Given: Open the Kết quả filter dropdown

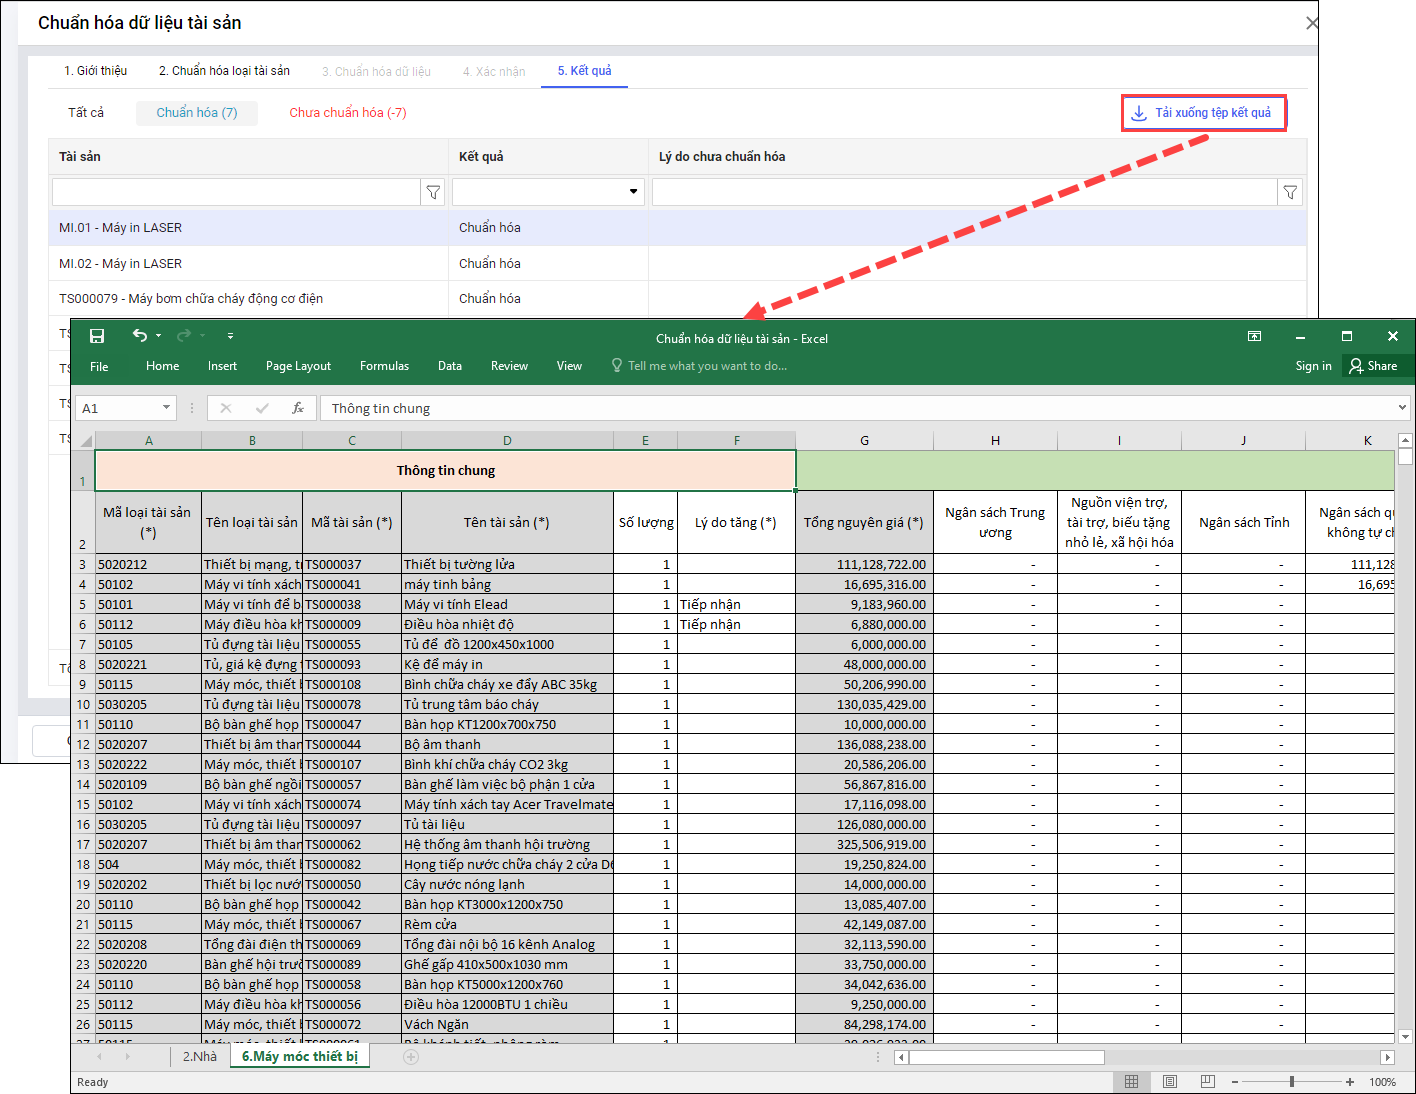Looking at the screenshot, I should click(x=633, y=192).
